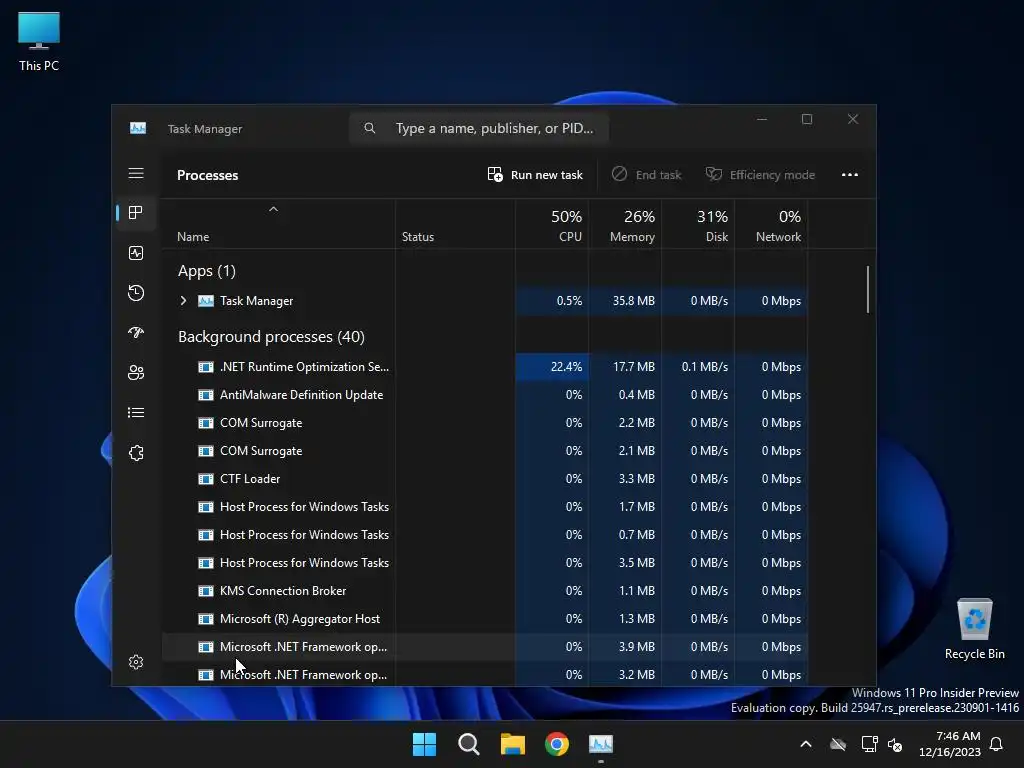Click the muted volume tray icon
1024x768 pixels.
[x=895, y=744]
